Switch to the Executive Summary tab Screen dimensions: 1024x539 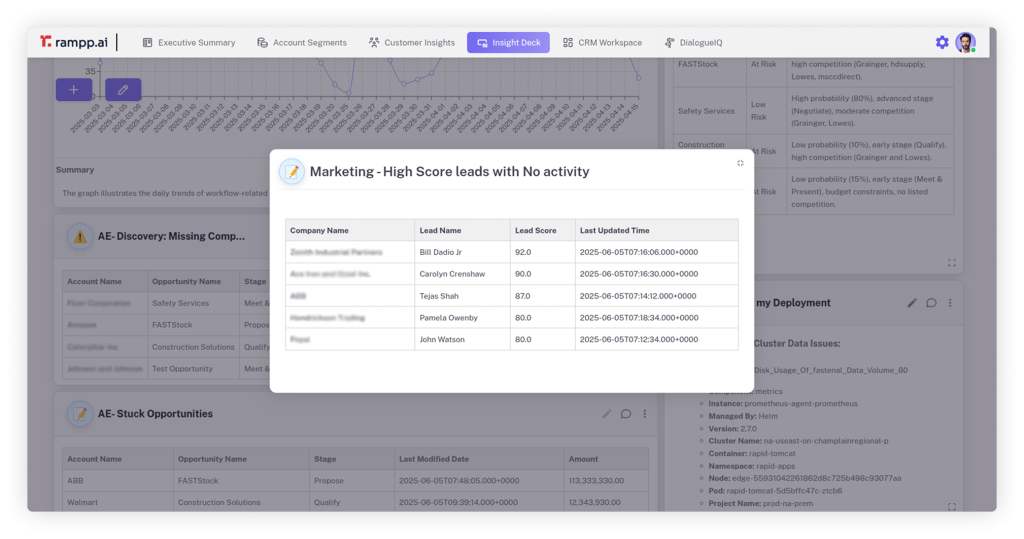[189, 43]
